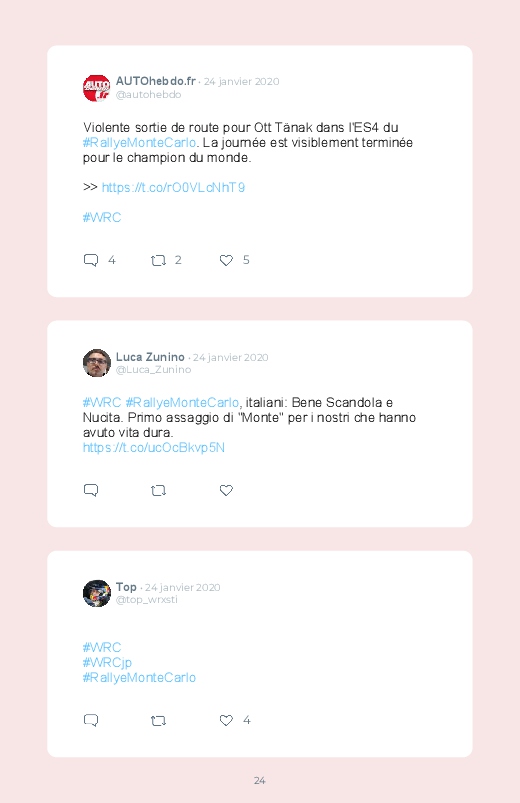Reply to the Top tweet

pos(91,720)
